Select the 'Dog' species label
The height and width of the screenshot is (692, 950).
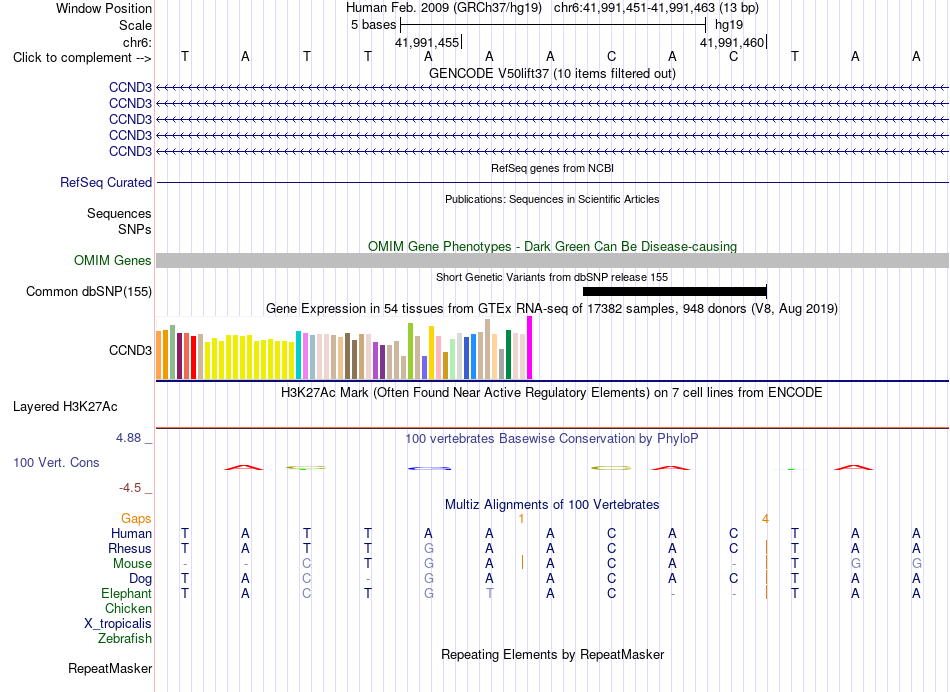[x=141, y=579]
